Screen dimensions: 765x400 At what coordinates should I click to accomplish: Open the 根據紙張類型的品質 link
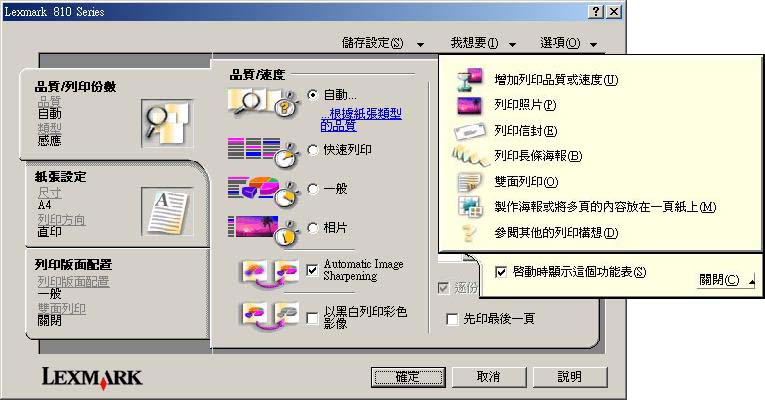click(361, 120)
